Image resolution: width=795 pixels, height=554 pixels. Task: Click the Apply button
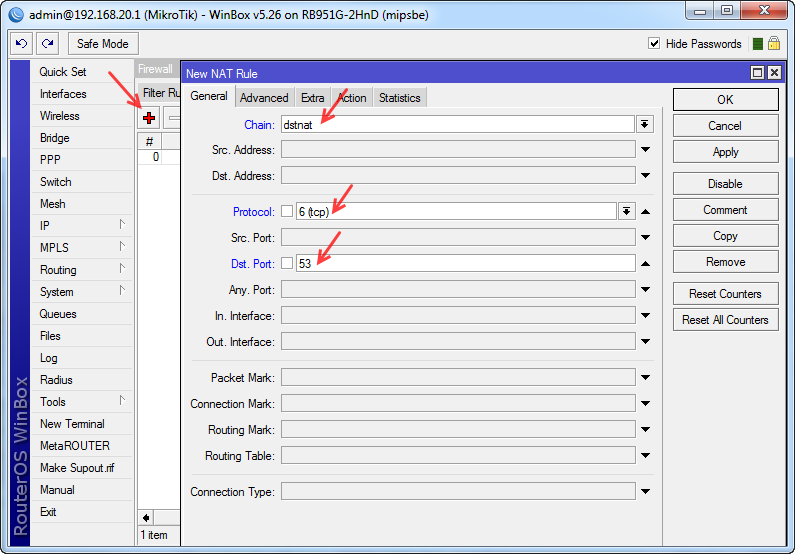[x=725, y=152]
